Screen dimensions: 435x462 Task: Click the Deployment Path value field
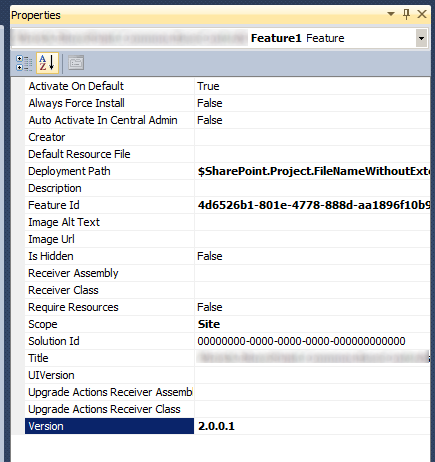click(x=312, y=171)
